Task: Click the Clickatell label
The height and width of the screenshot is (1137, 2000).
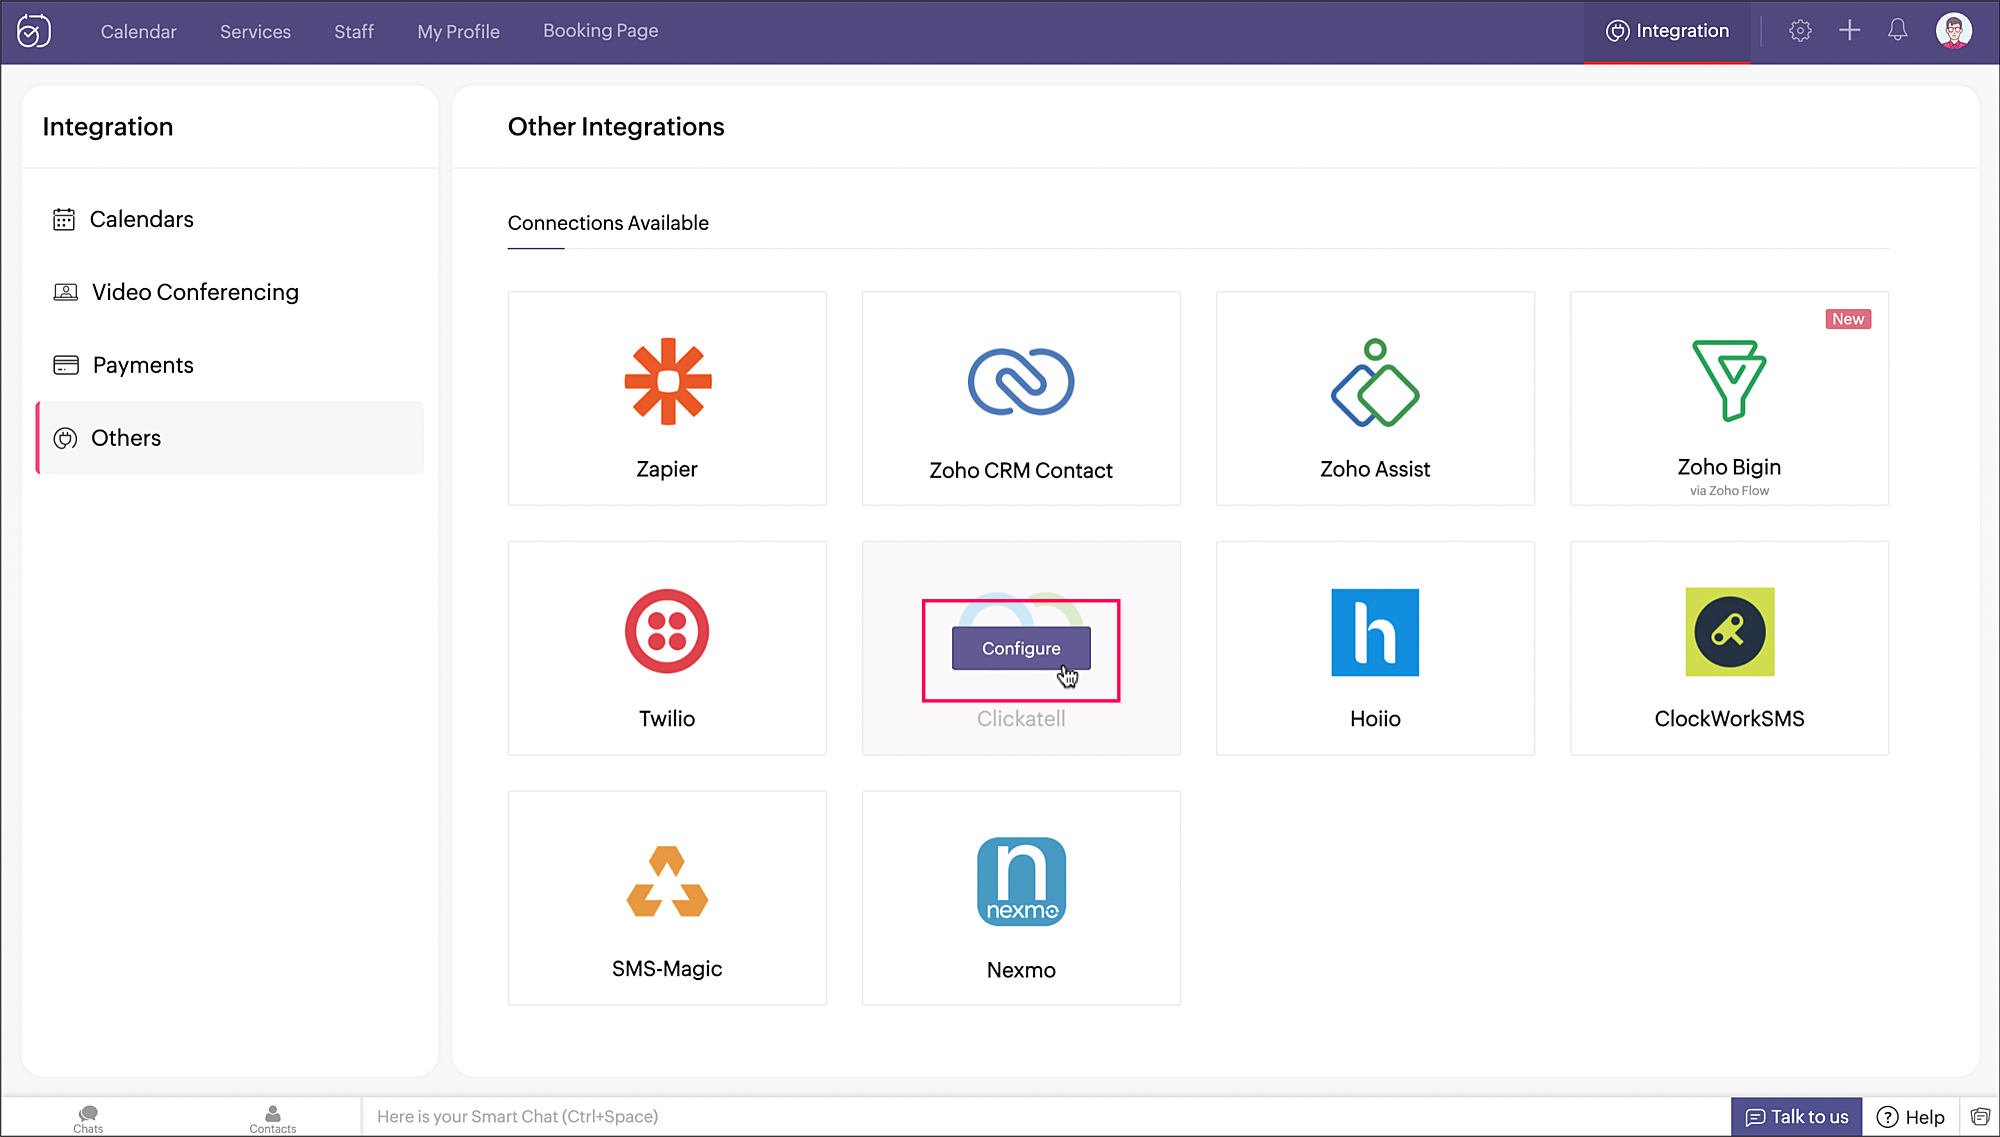Action: click(x=1021, y=719)
